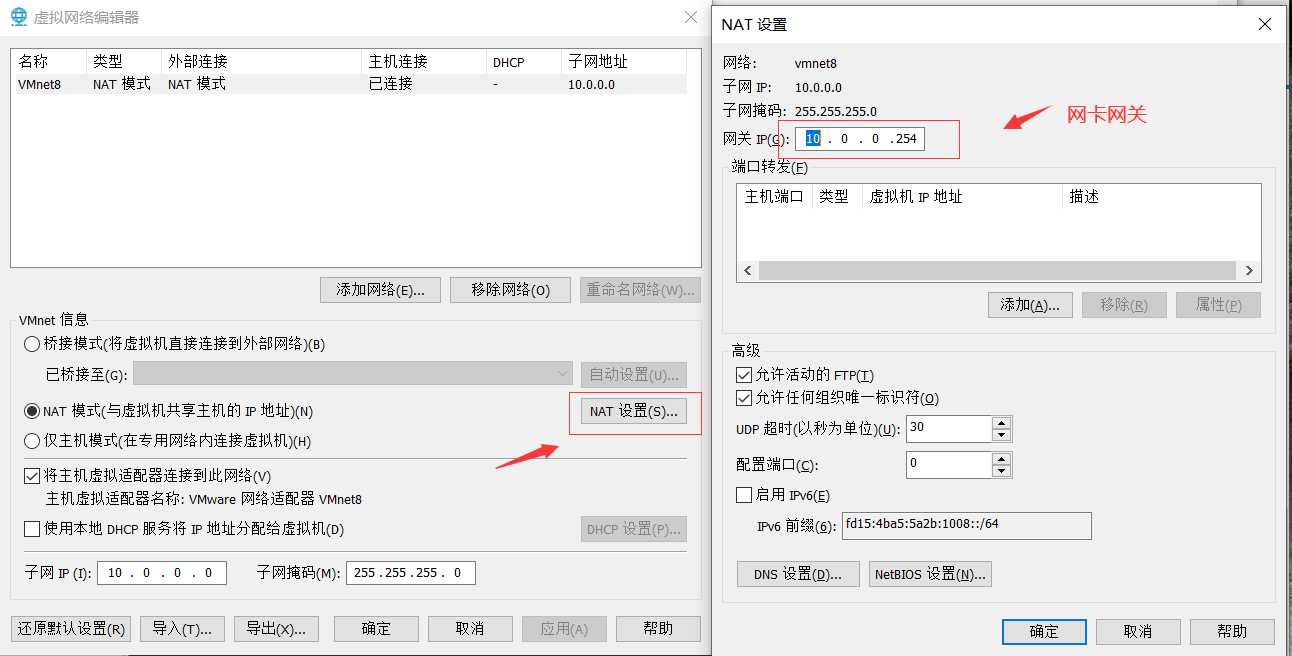The width and height of the screenshot is (1292, 656).
Task: Click the 导出(X)... button
Action: (x=276, y=629)
